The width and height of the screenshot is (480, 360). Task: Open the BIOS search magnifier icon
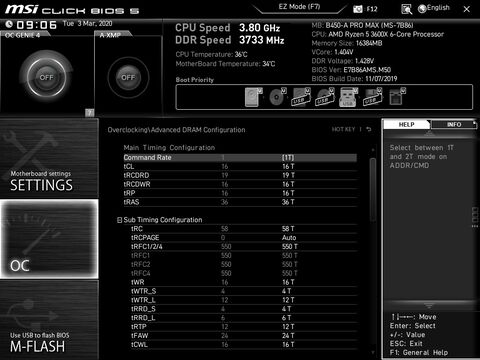(406, 9)
